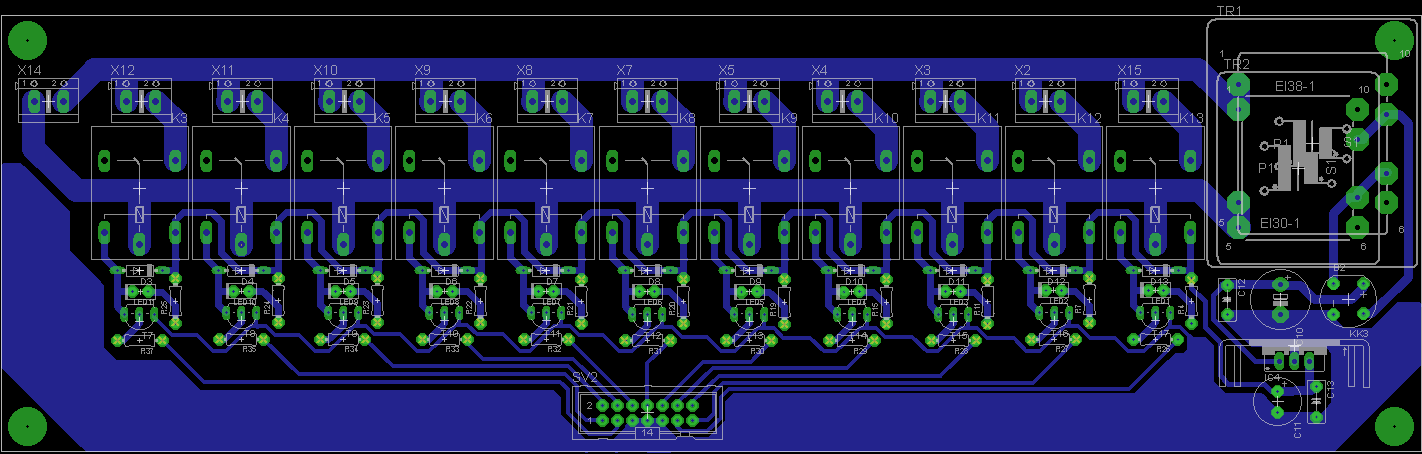Select resistor R22
The height and width of the screenshot is (454, 1422).
(481, 300)
